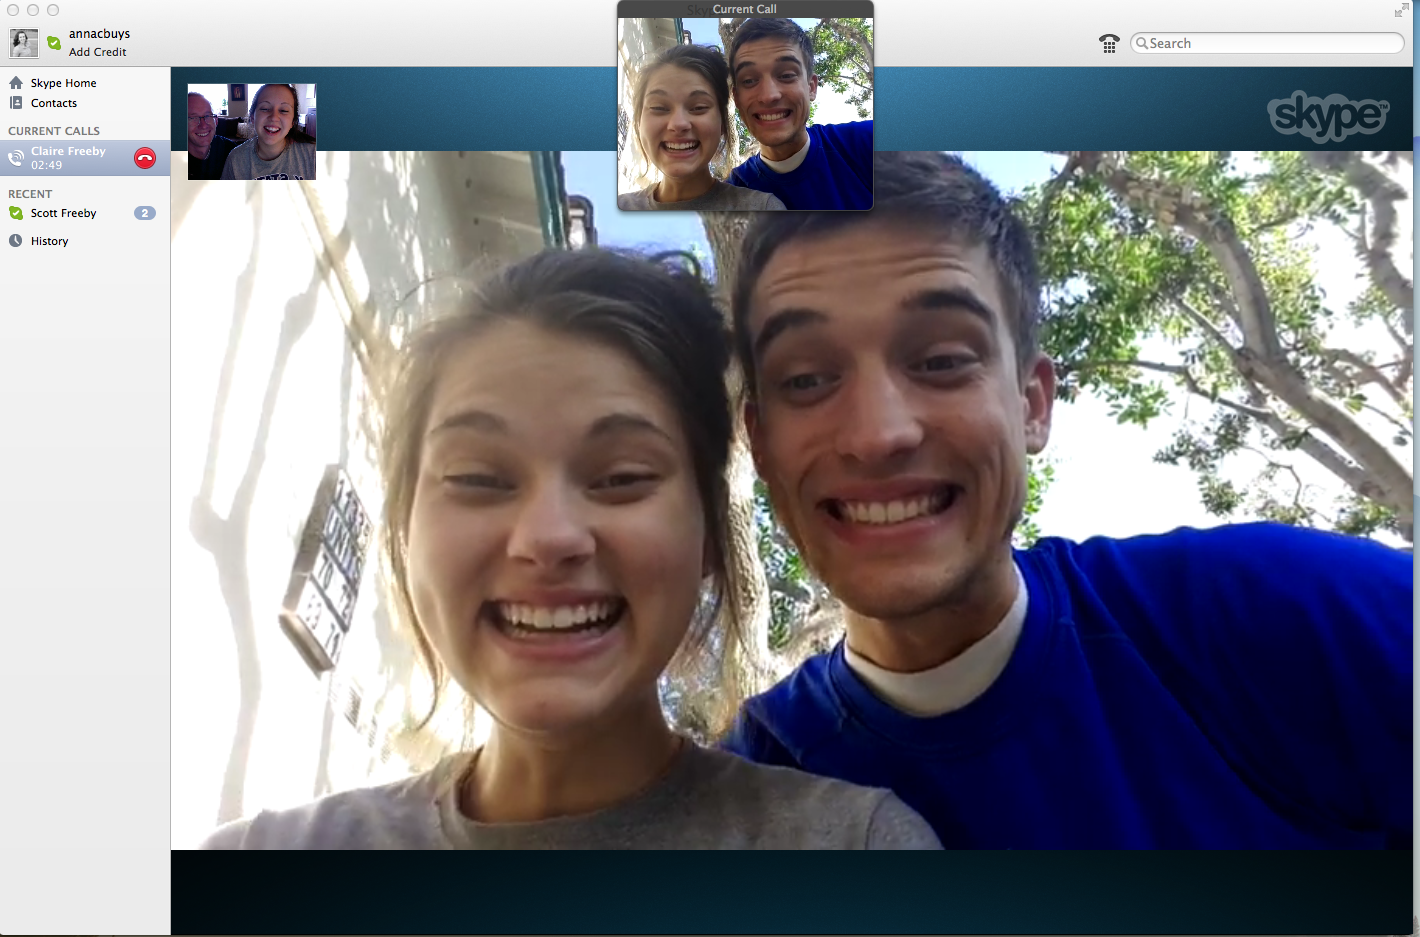The image size is (1420, 937).
Task: Open the annacbuys profile picture
Action: pos(24,43)
